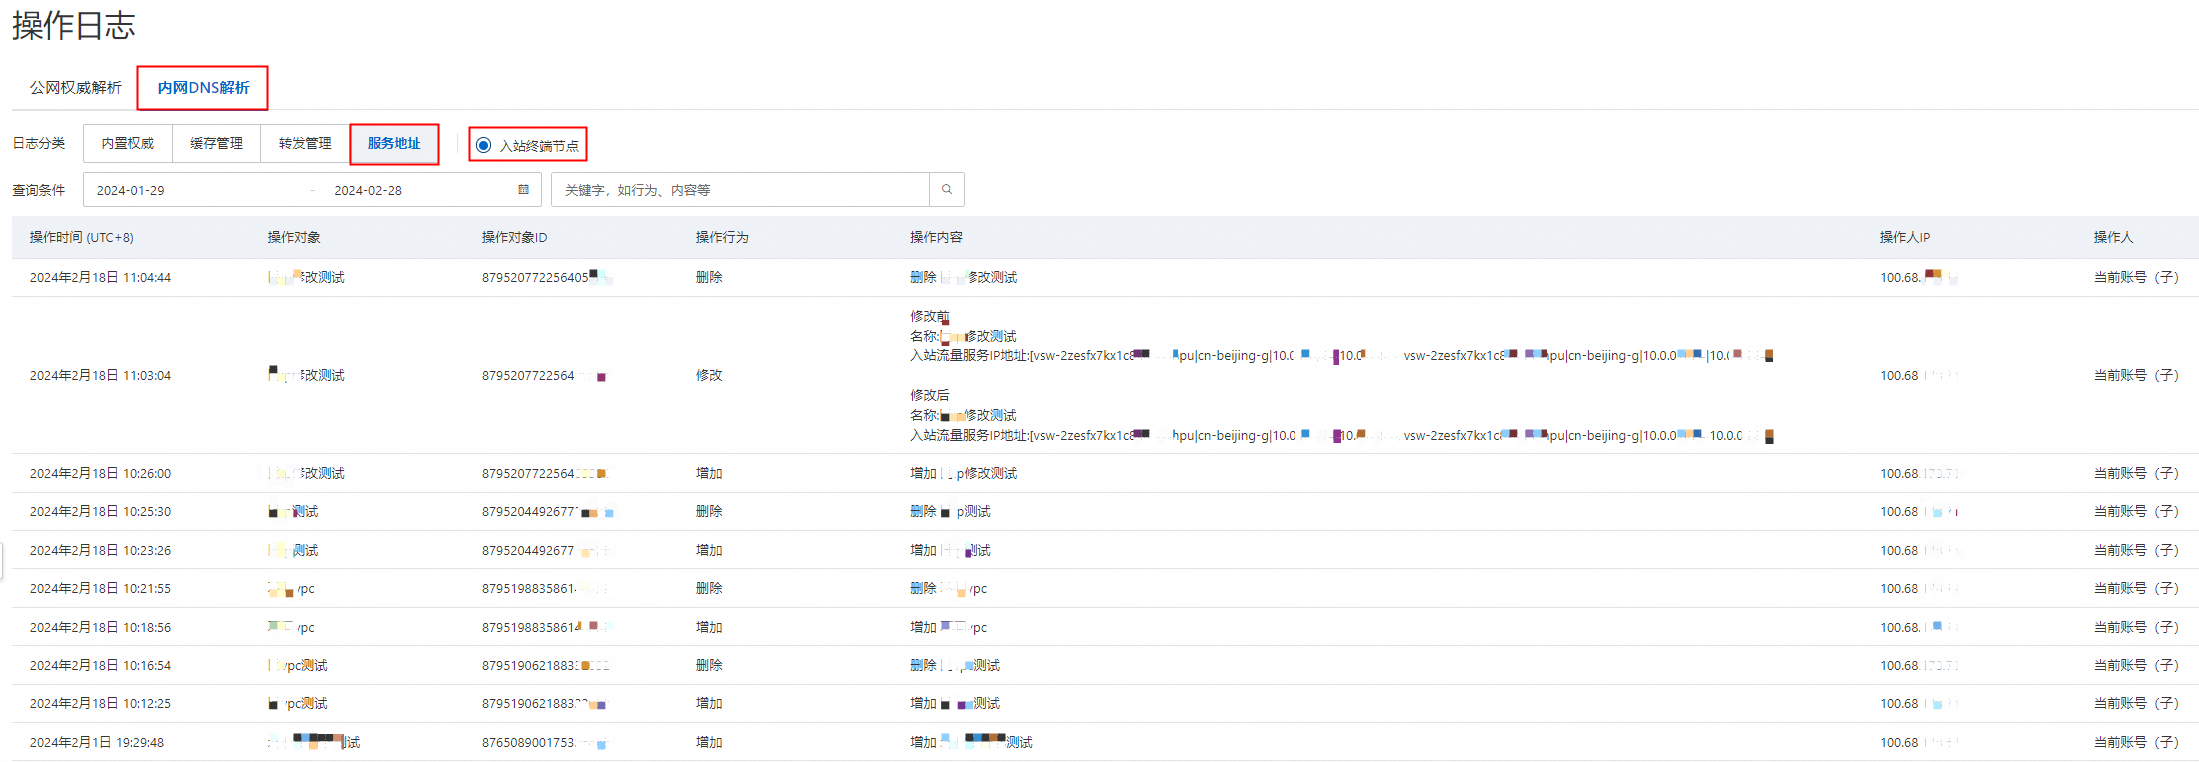
Task: Click 当前账号 (子) in the 11:03:04 row
Action: click(x=2136, y=375)
